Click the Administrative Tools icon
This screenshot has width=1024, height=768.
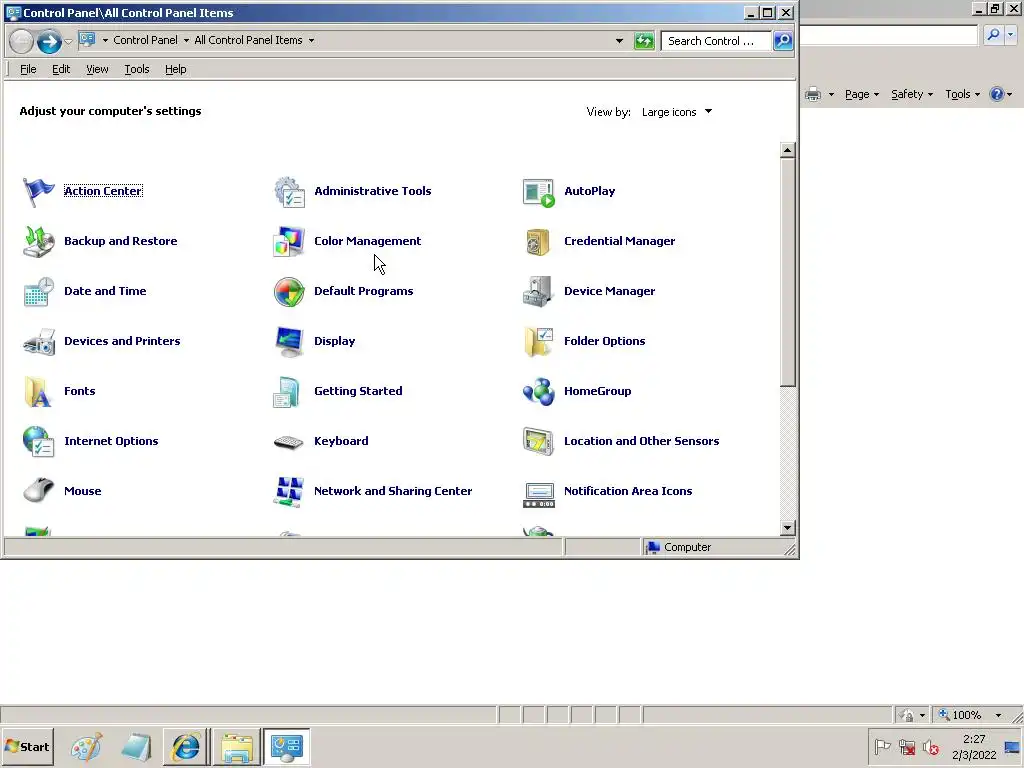tap(289, 191)
